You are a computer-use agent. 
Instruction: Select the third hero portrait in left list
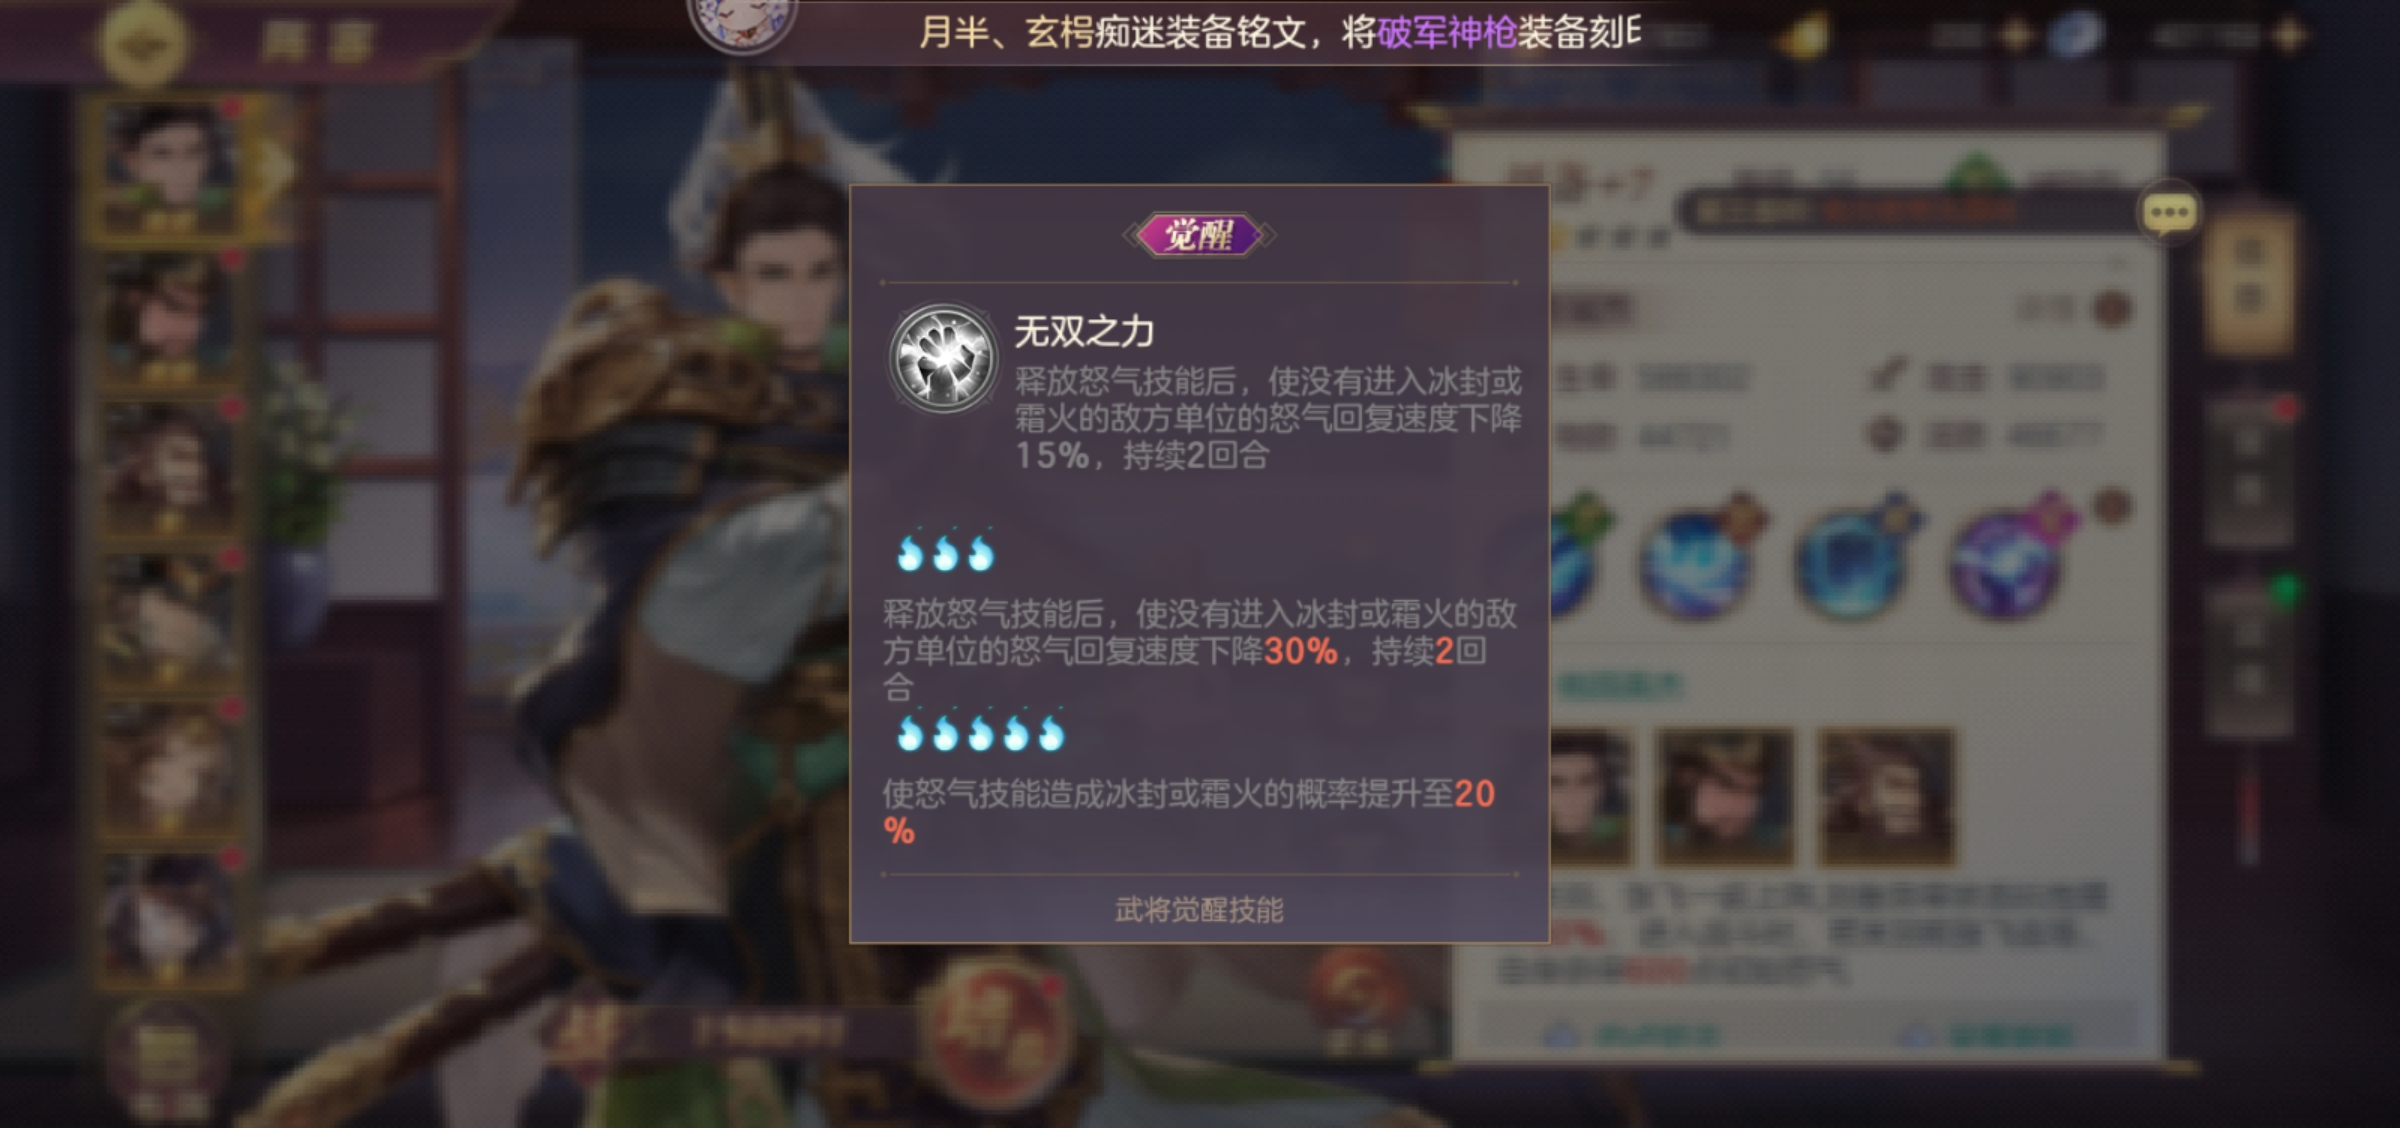169,469
